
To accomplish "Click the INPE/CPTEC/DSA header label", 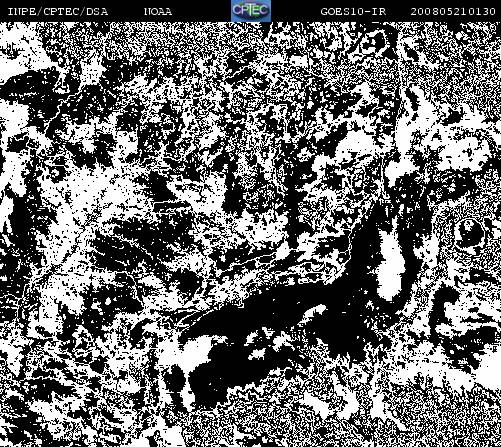I will click(58, 12).
